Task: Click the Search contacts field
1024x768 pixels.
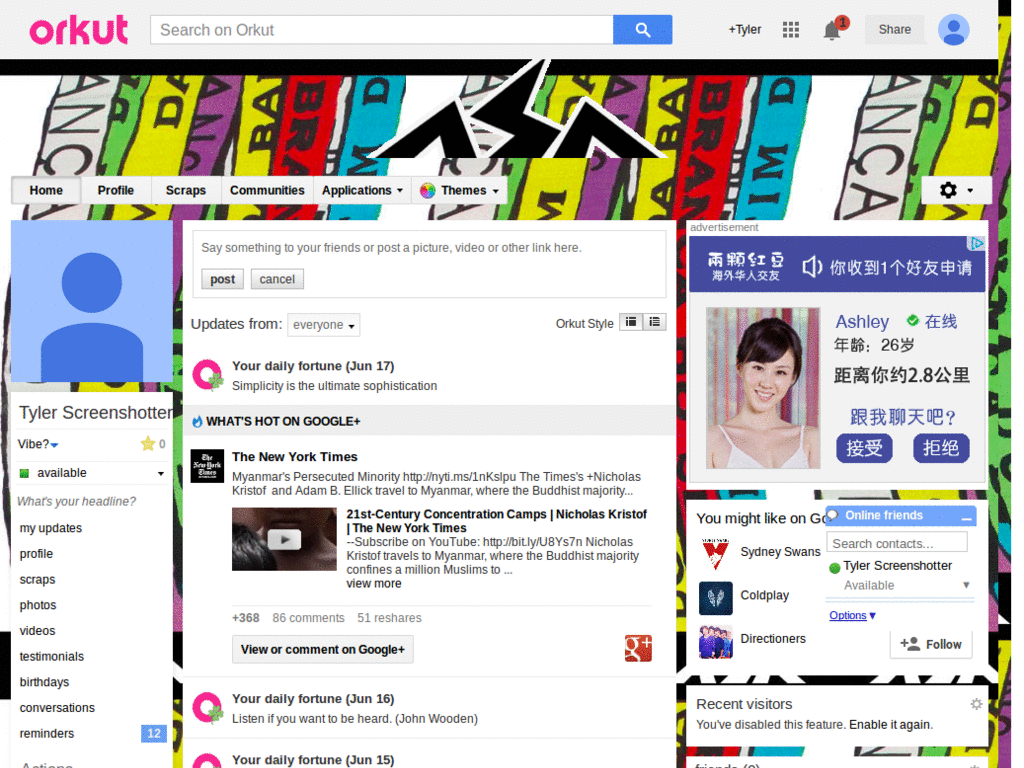Action: (x=897, y=543)
